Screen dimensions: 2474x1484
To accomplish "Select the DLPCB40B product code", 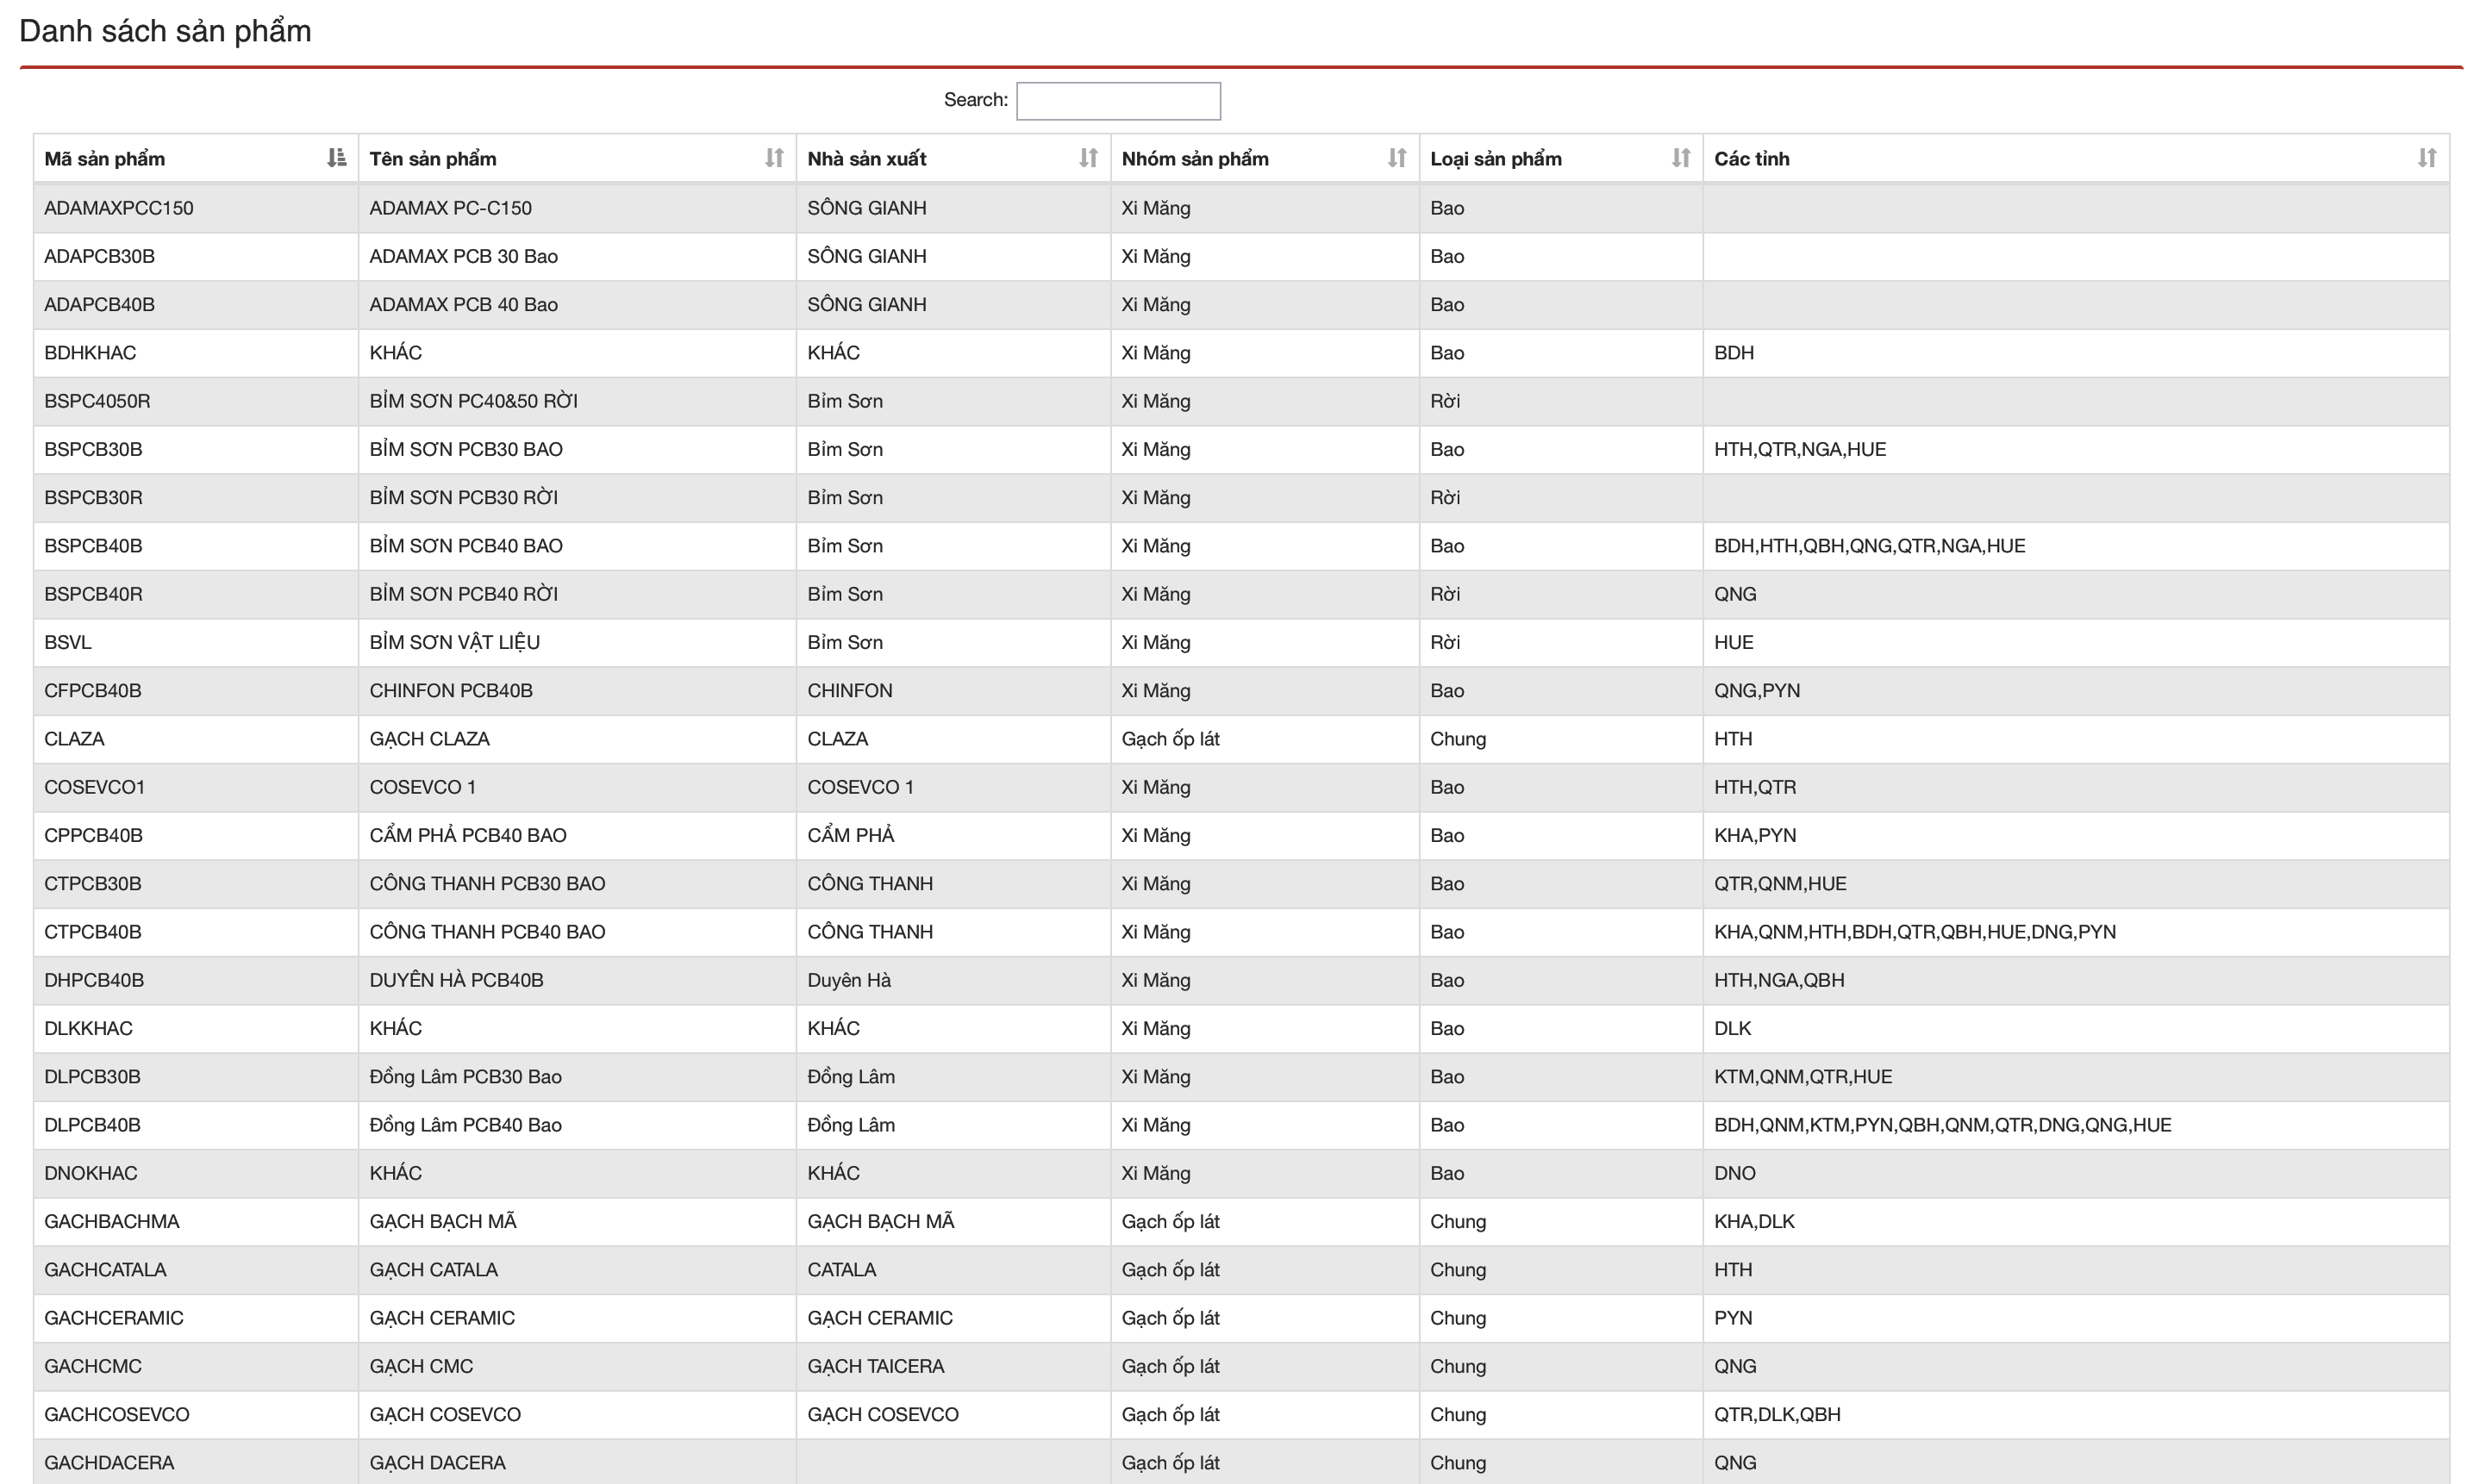I will coord(92,1125).
